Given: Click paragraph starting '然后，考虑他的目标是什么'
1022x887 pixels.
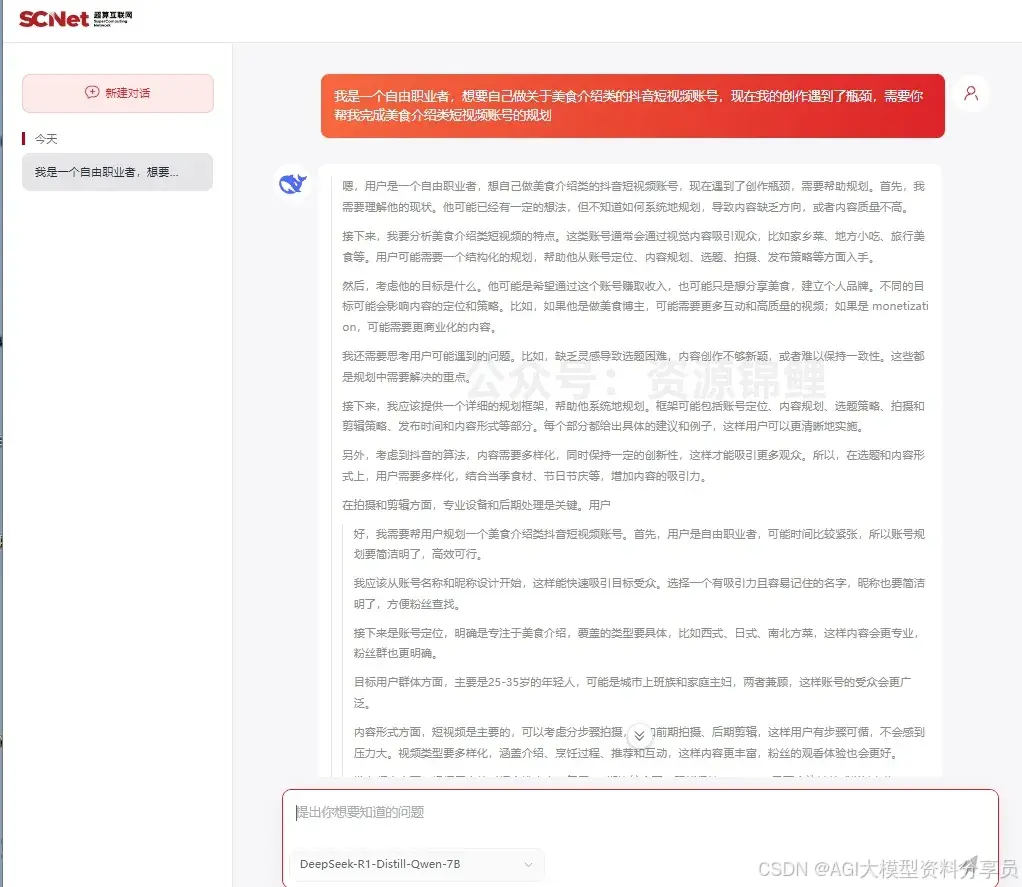Looking at the screenshot, I should tap(635, 306).
